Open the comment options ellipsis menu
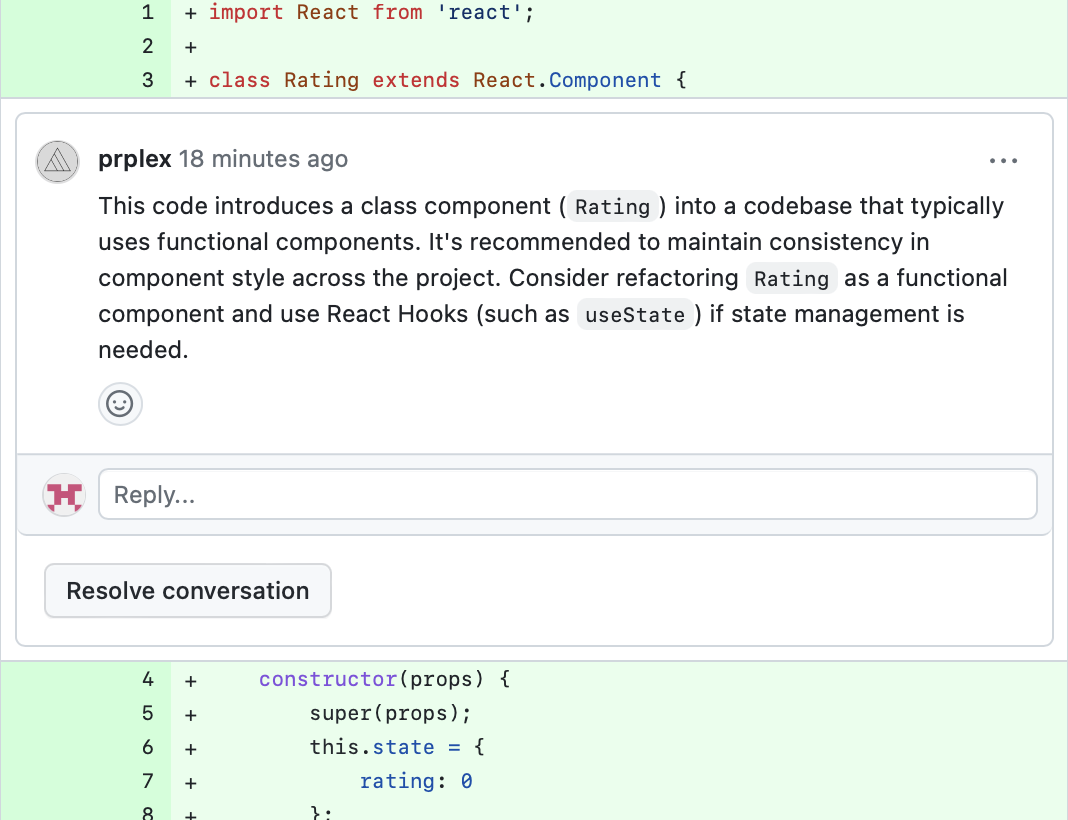This screenshot has height=820, width=1068. 1002,161
